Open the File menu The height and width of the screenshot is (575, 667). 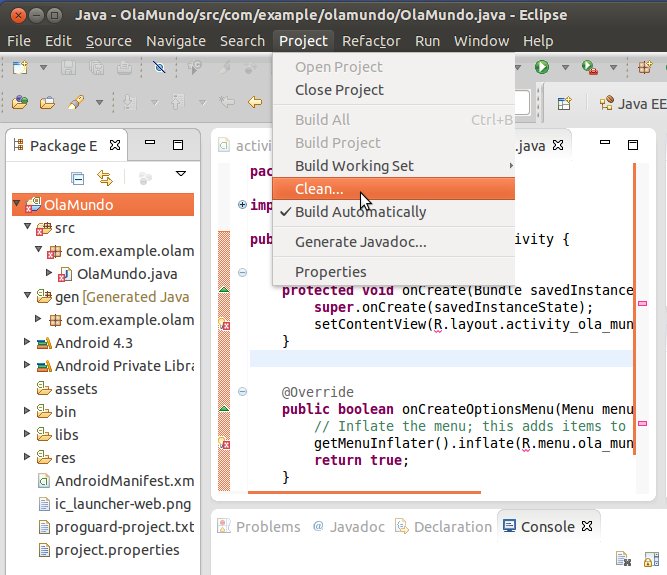[19, 41]
